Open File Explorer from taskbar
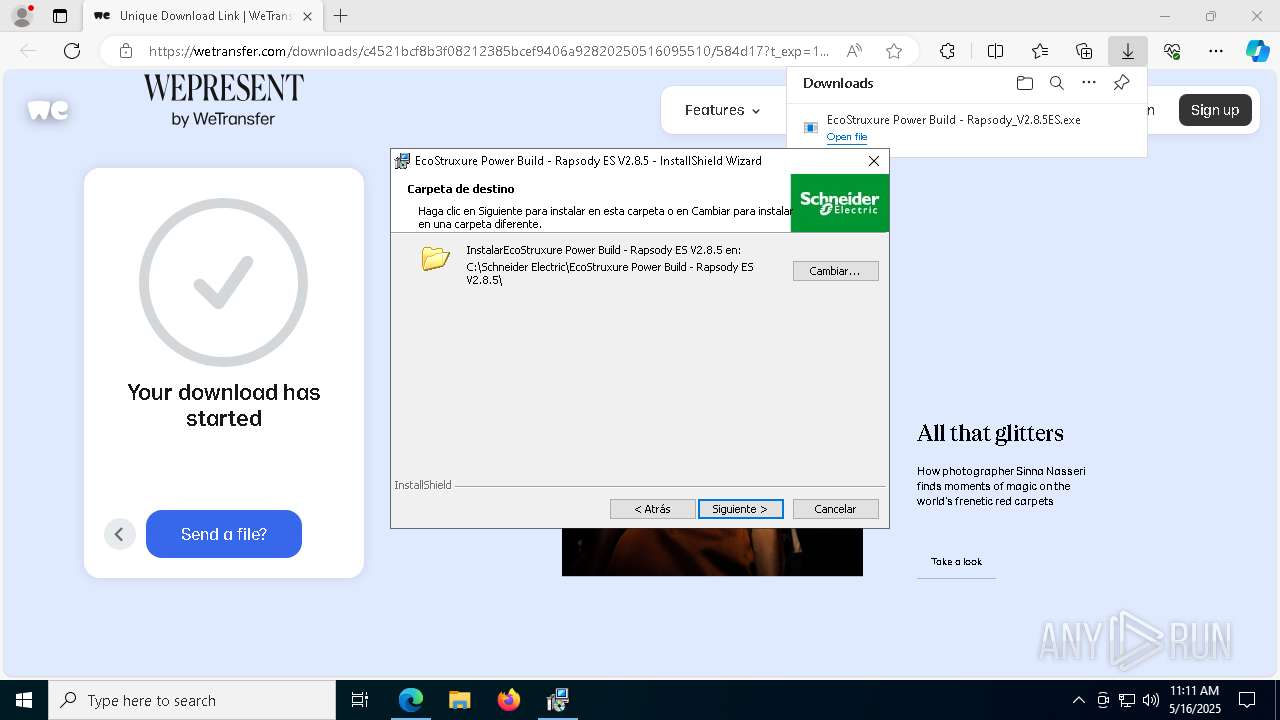1280x720 pixels. point(459,700)
